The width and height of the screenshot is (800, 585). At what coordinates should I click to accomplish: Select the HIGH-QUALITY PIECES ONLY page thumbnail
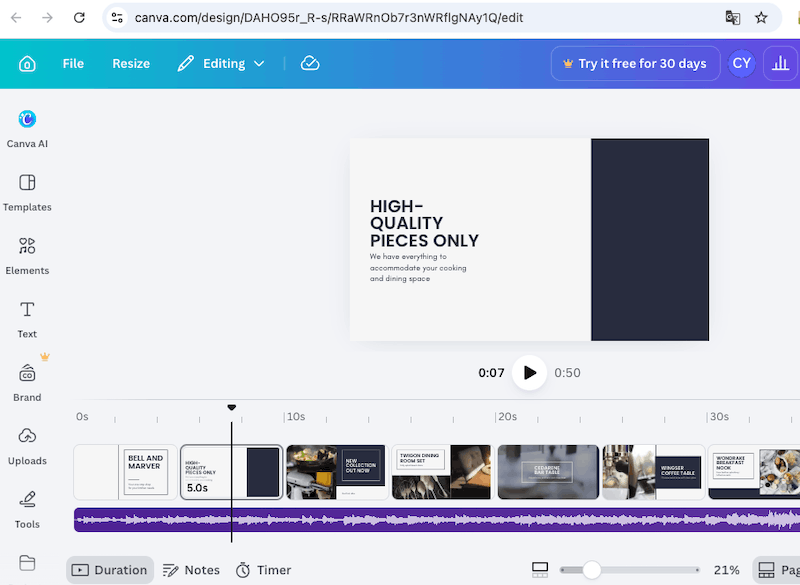(232, 472)
